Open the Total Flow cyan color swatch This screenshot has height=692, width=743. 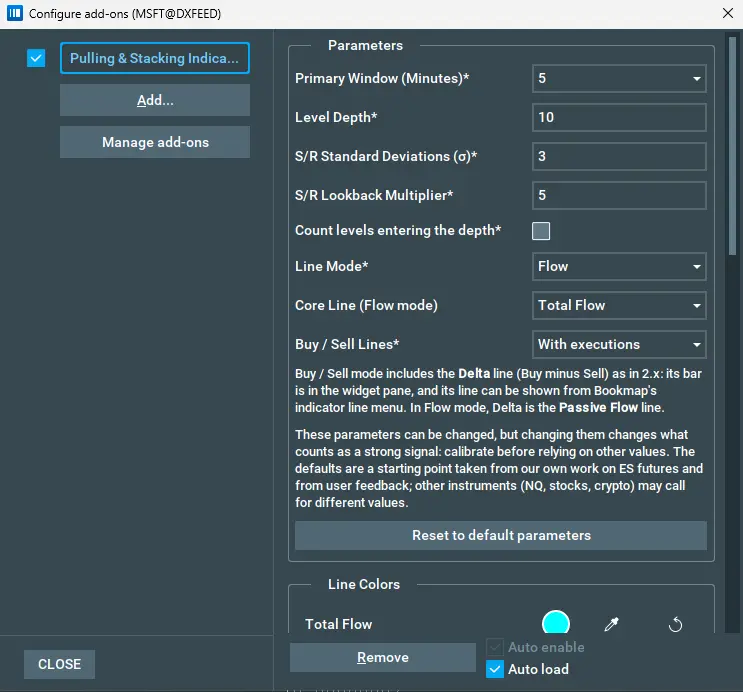coord(555,624)
